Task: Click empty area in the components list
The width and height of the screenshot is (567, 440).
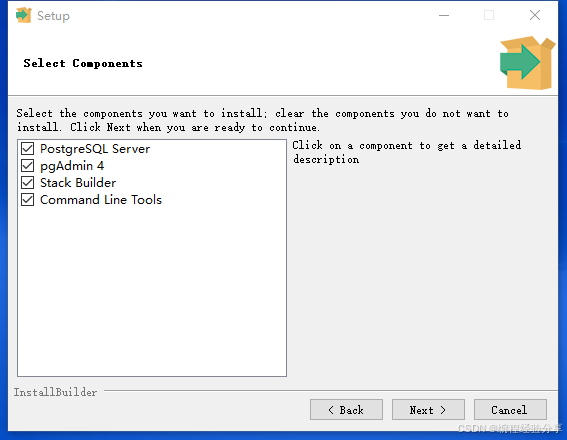Action: (152, 289)
